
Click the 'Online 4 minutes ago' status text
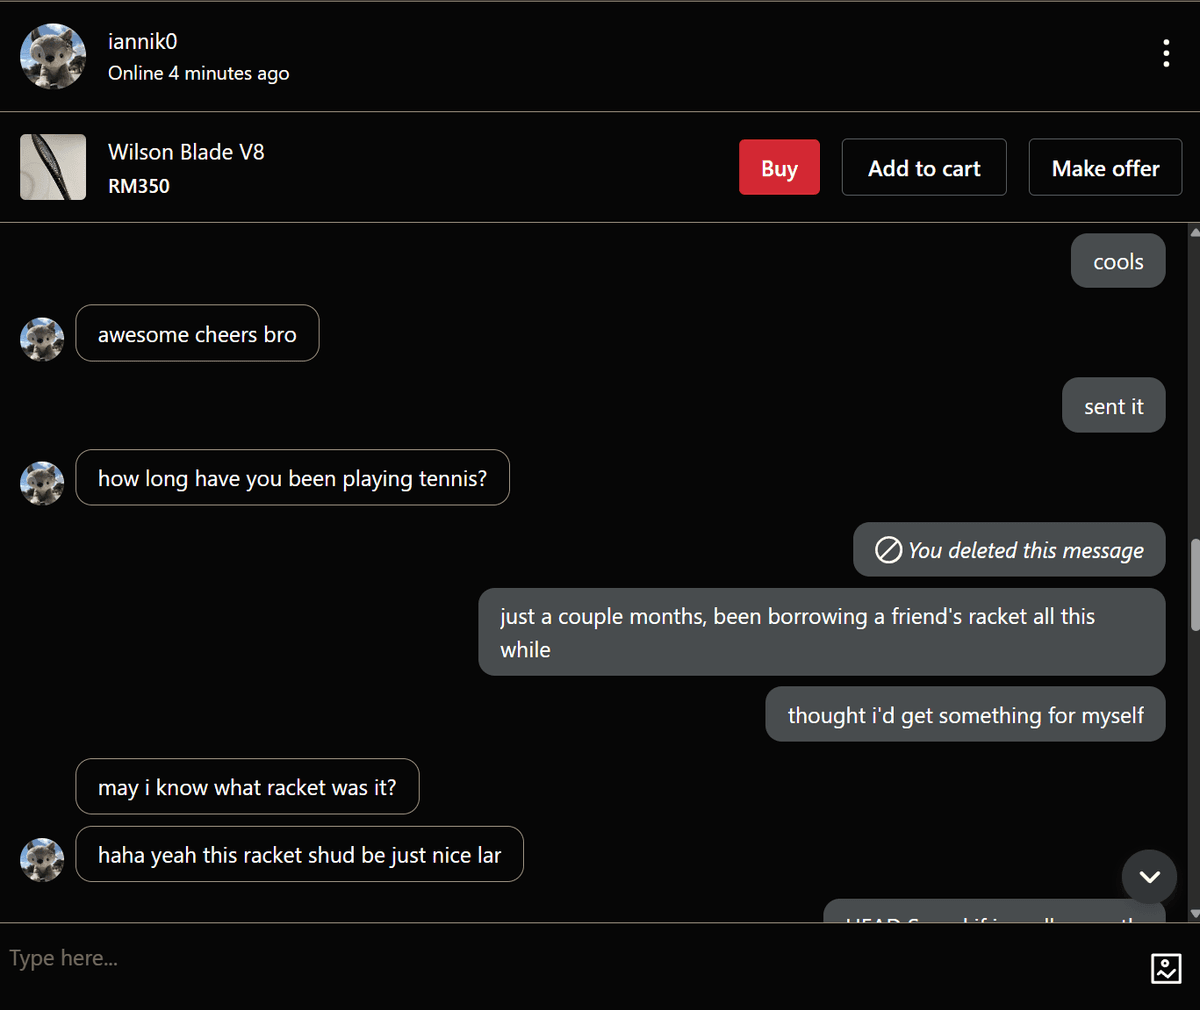pyautogui.click(x=198, y=73)
